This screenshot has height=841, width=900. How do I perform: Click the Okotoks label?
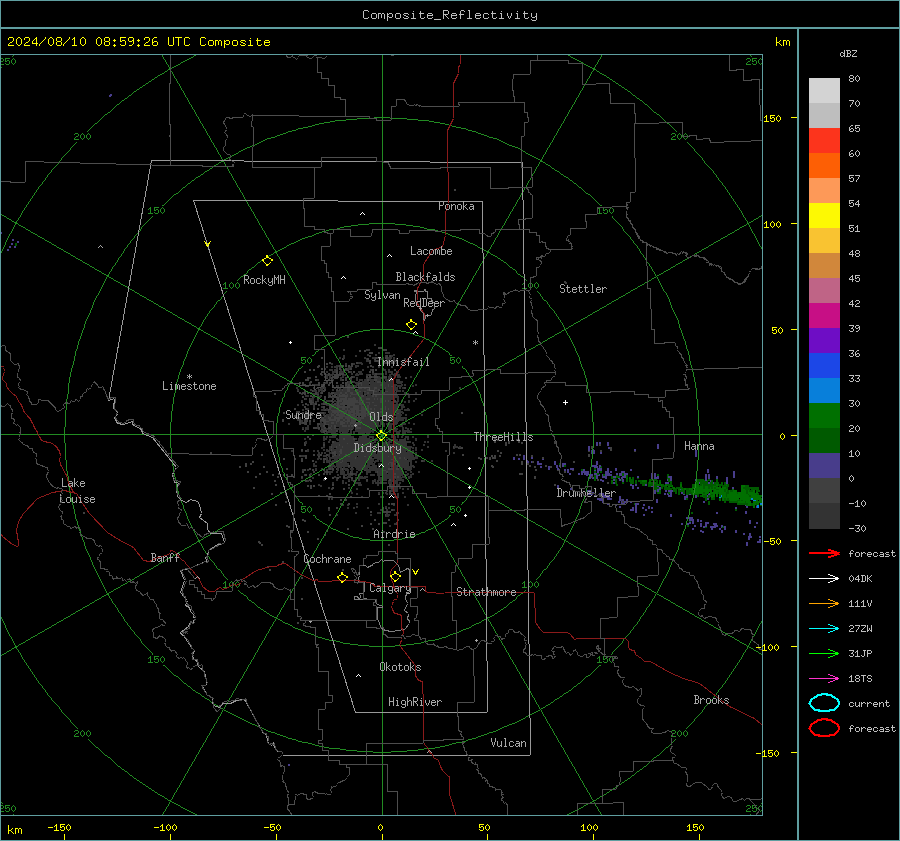point(400,667)
